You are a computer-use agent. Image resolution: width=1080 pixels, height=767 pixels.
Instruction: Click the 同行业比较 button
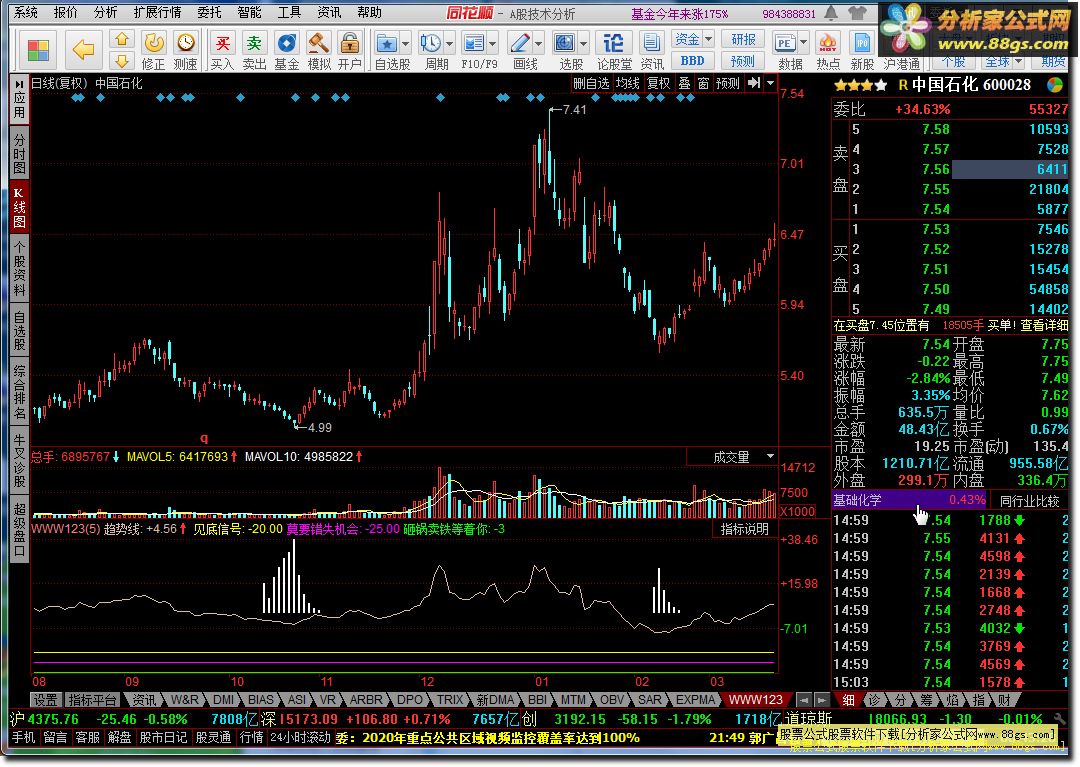click(1030, 501)
